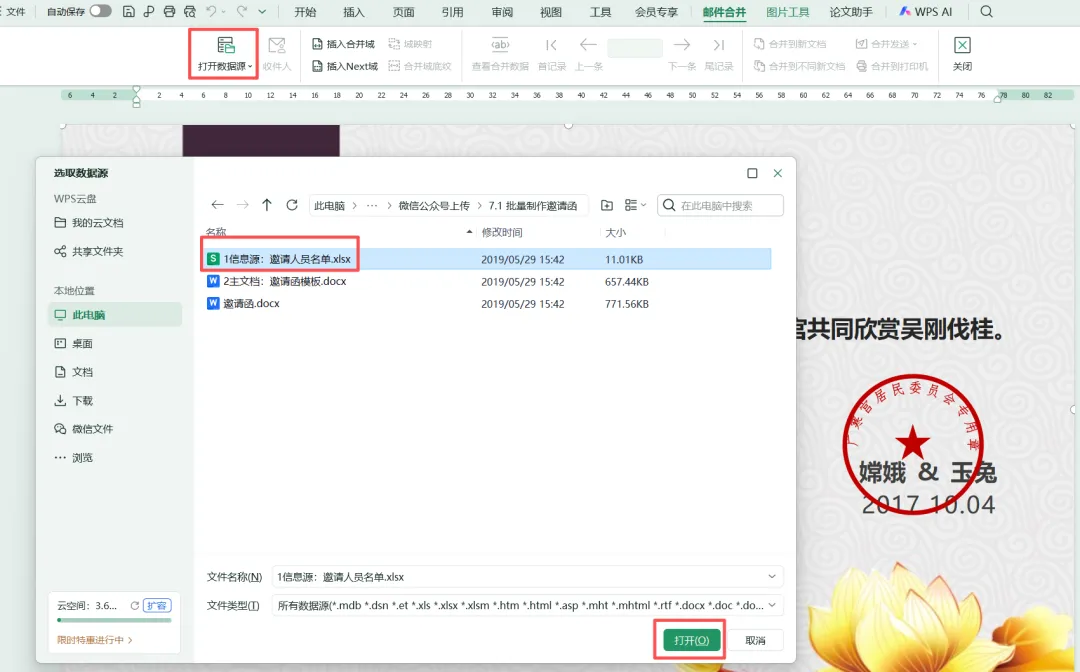The height and width of the screenshot is (672, 1080).
Task: Select file 邀请函.docx
Action: pyautogui.click(x=488, y=304)
